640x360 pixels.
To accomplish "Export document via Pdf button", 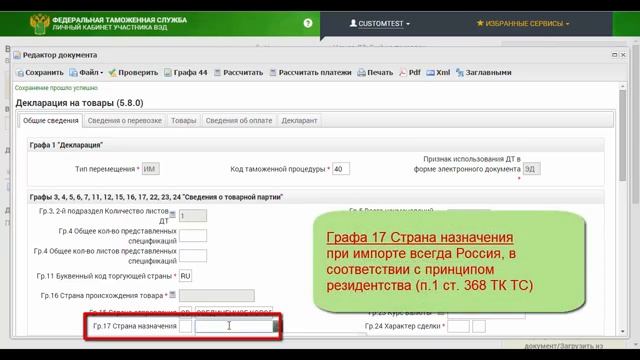I will tap(410, 73).
